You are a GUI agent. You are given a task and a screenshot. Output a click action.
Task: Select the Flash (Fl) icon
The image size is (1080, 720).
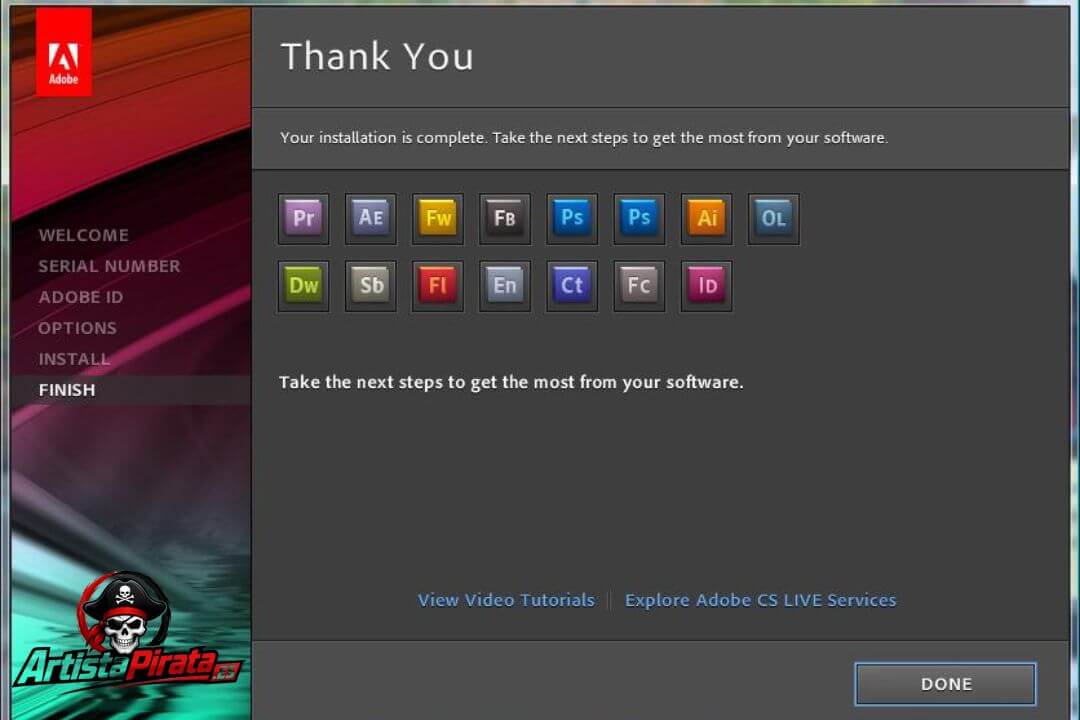point(438,286)
